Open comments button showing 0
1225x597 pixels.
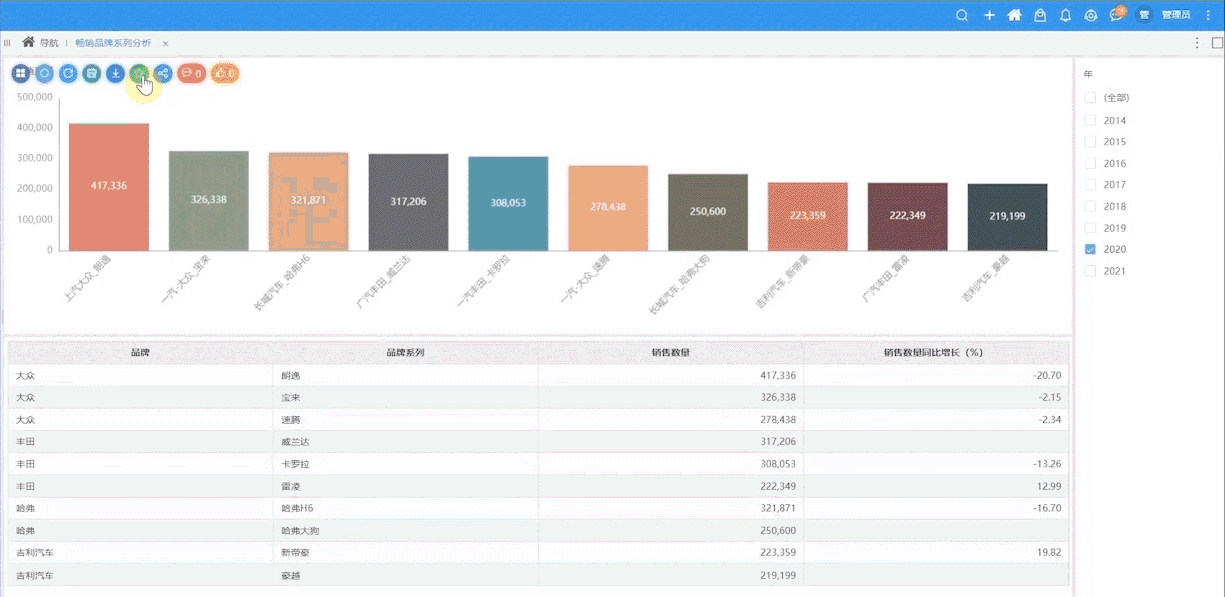192,73
